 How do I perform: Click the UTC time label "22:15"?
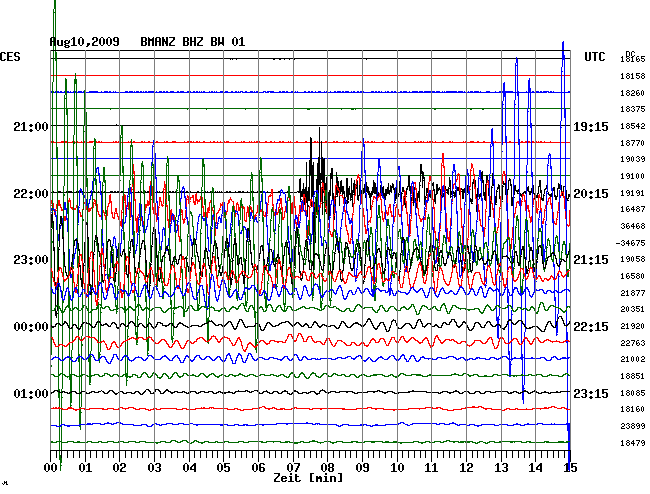pyautogui.click(x=591, y=327)
